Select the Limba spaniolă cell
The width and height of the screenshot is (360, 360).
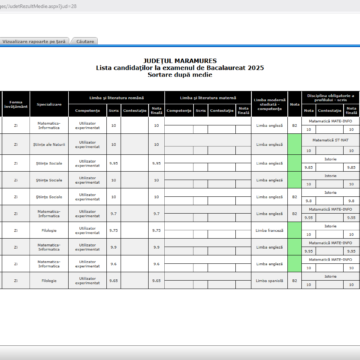pos(270,281)
